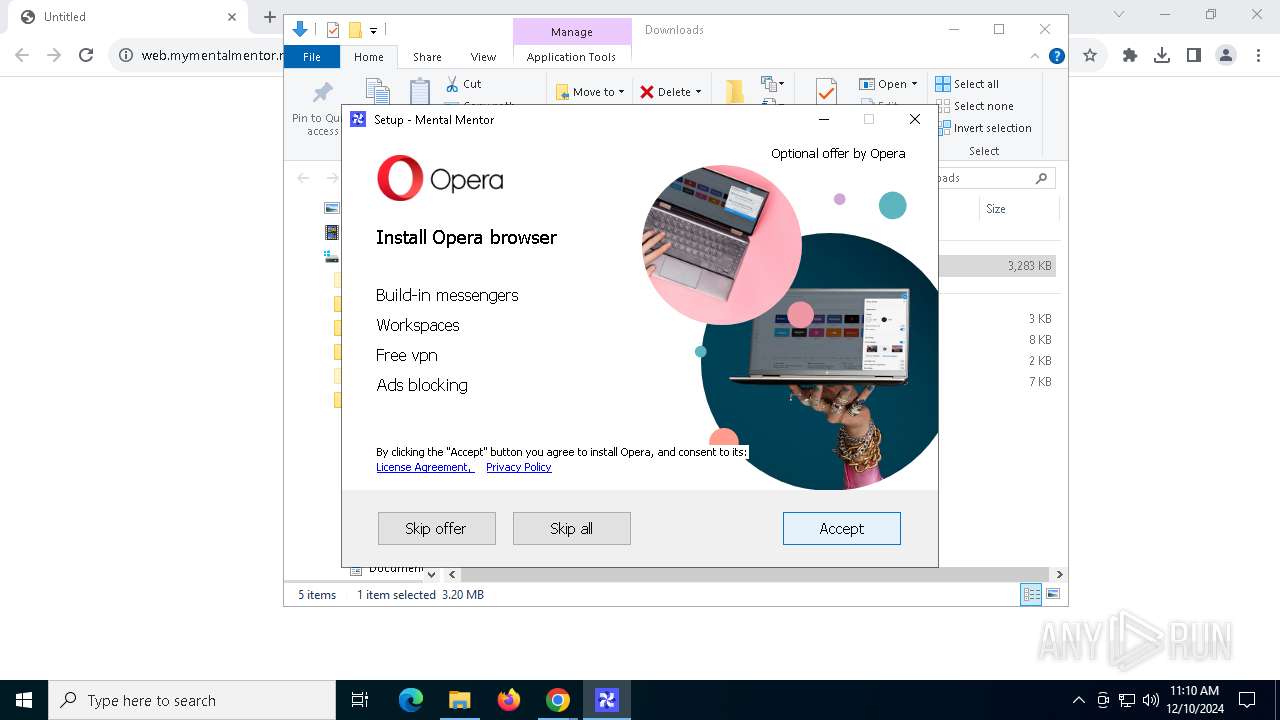Open the notification center icon
Screen dimensions: 1280x720
[x=1247, y=700]
